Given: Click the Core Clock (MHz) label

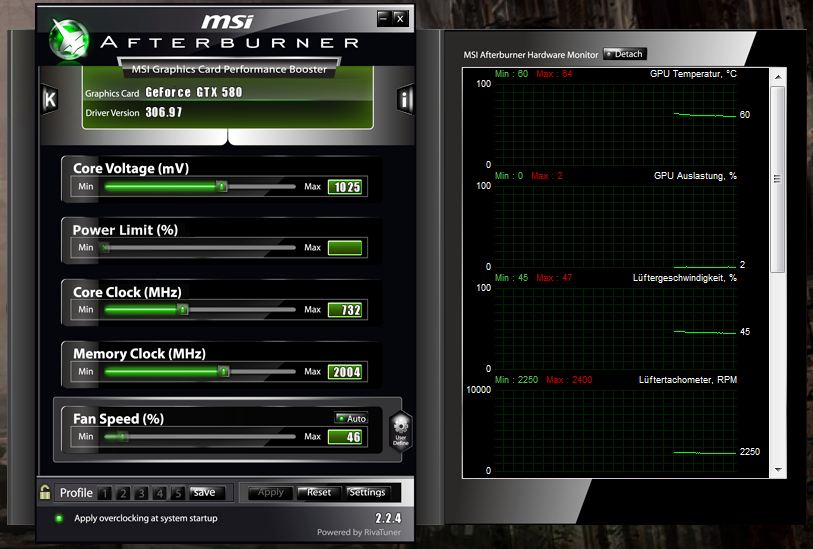Looking at the screenshot, I should point(127,292).
